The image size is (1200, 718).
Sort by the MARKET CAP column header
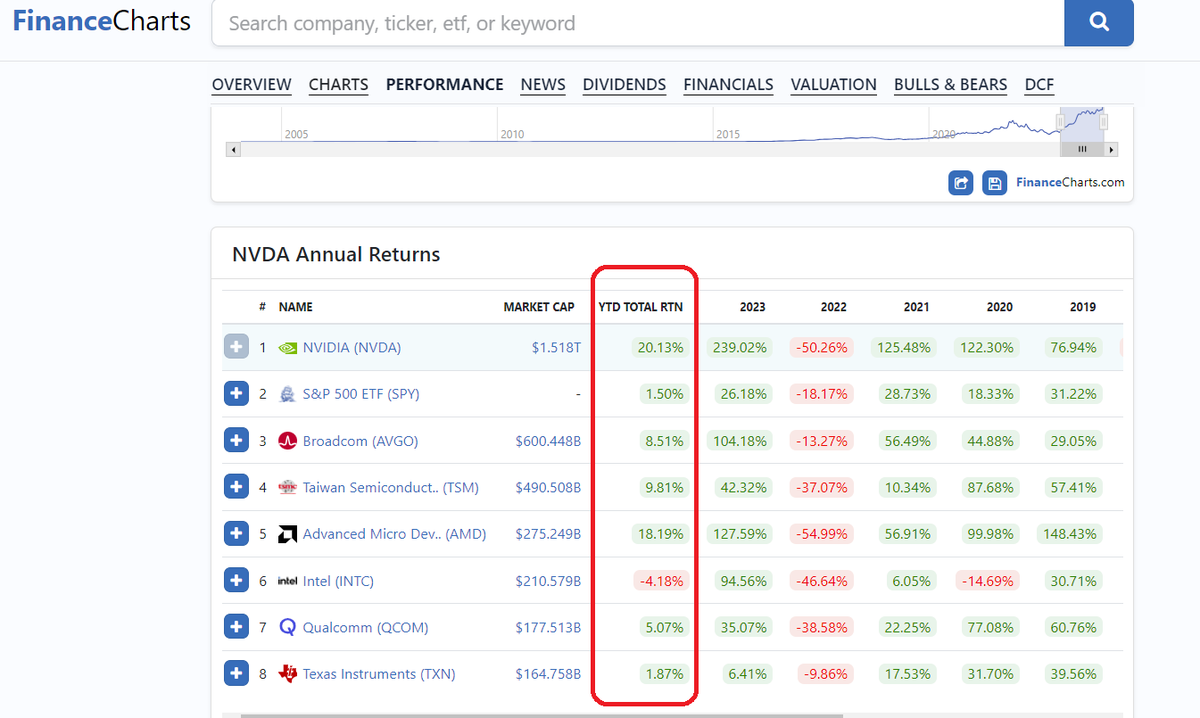tap(539, 307)
